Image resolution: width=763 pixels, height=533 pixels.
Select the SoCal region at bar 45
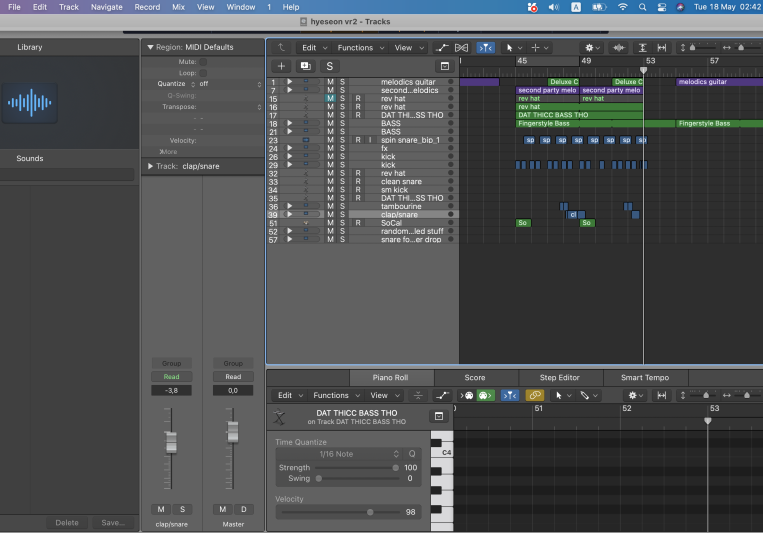click(523, 223)
